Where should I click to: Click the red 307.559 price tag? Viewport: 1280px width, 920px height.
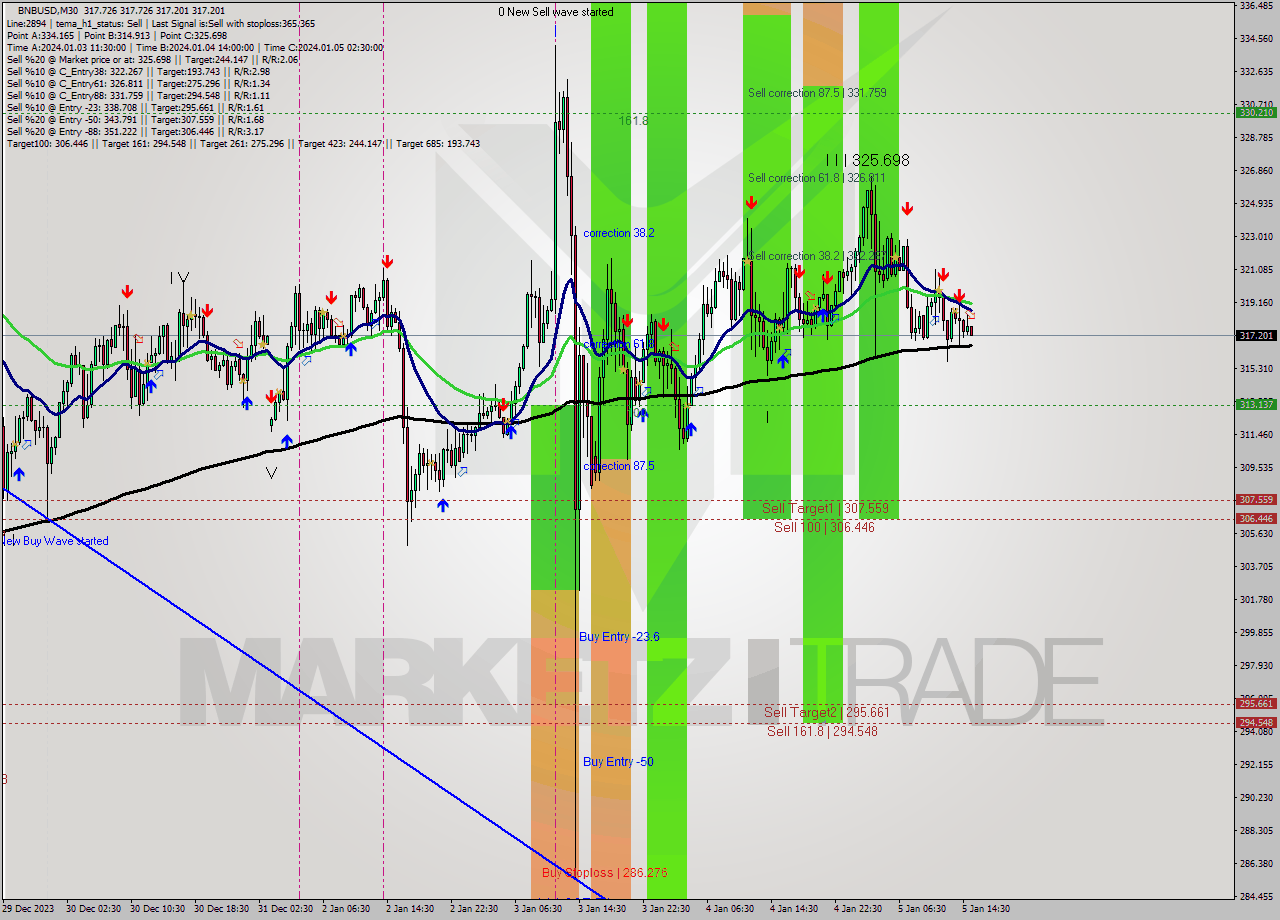(1256, 499)
